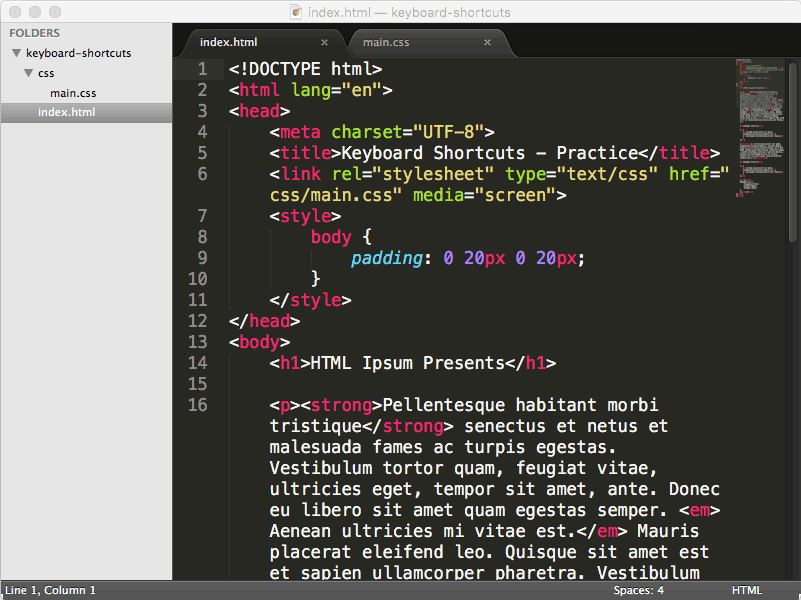Open the Spaces: 4 indentation menu
801x600 pixels.
point(638,590)
